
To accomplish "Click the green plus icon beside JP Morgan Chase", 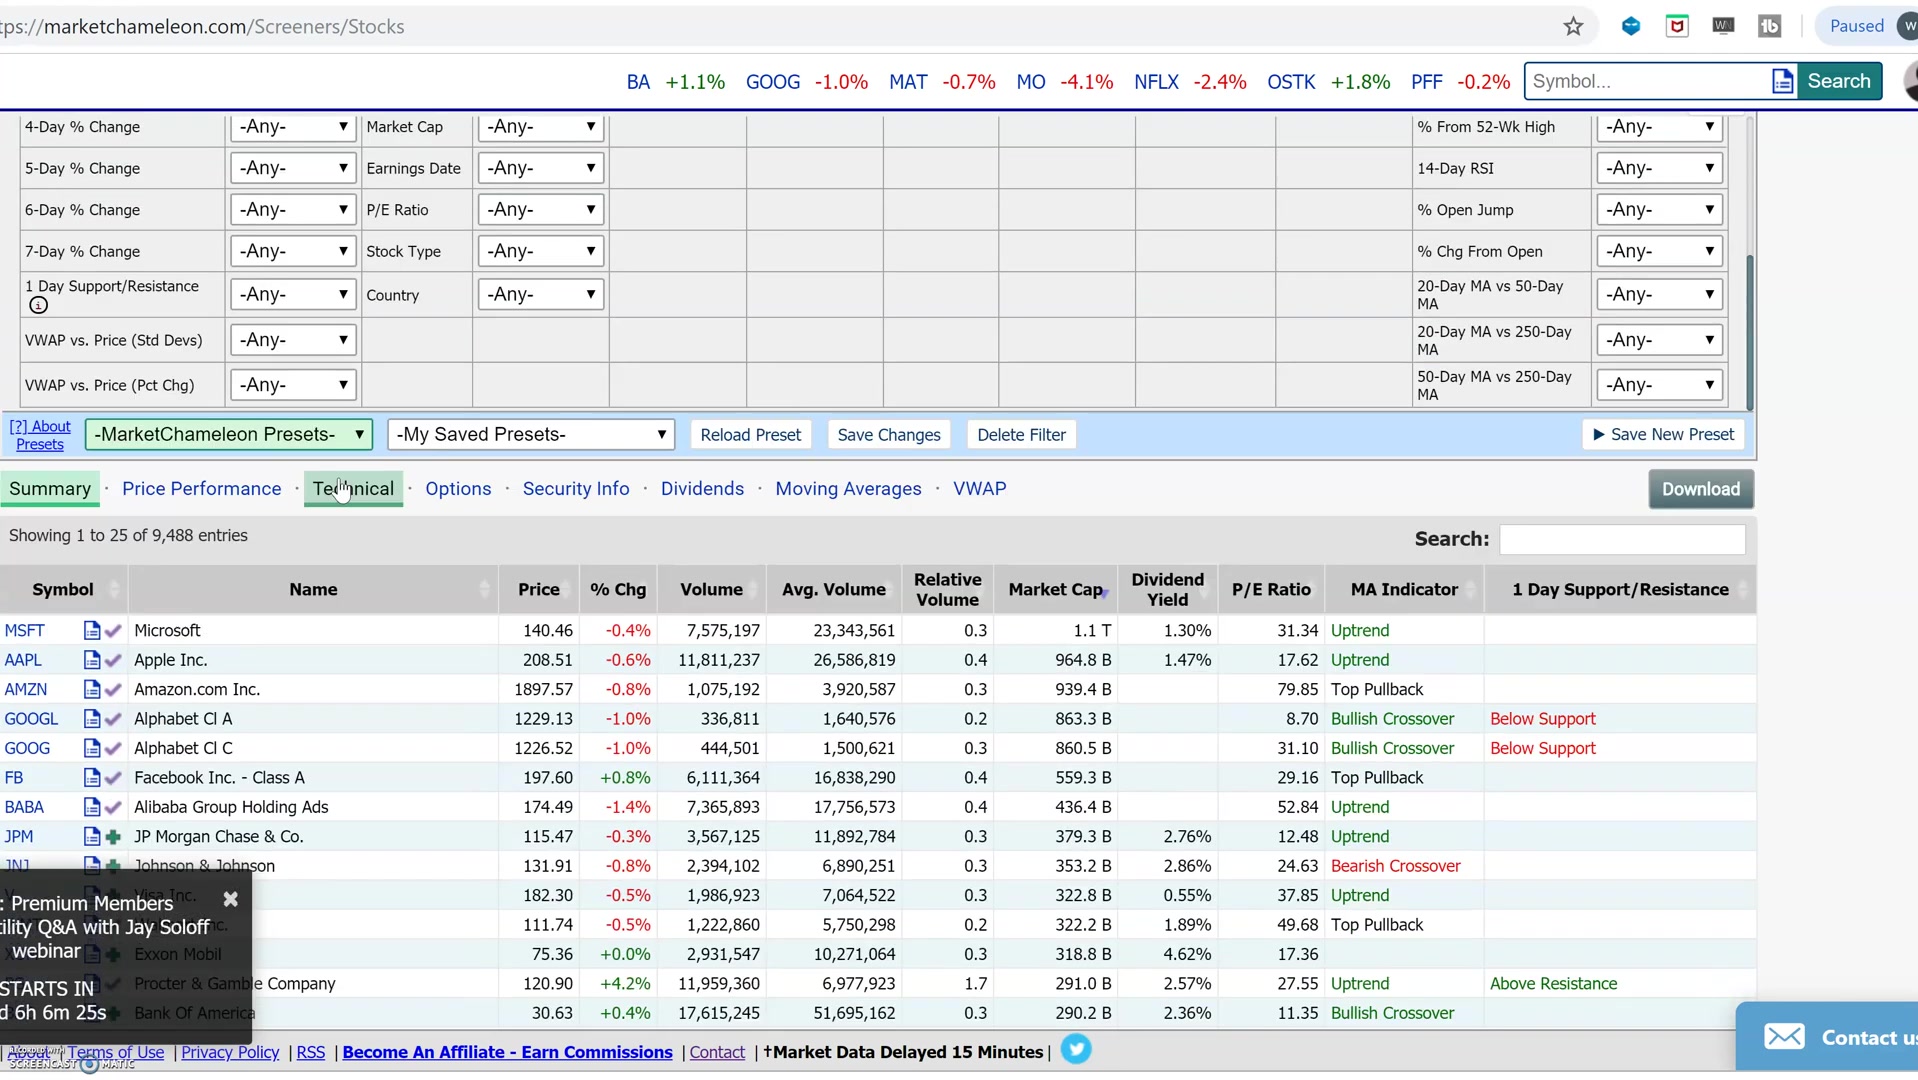I will [x=111, y=837].
